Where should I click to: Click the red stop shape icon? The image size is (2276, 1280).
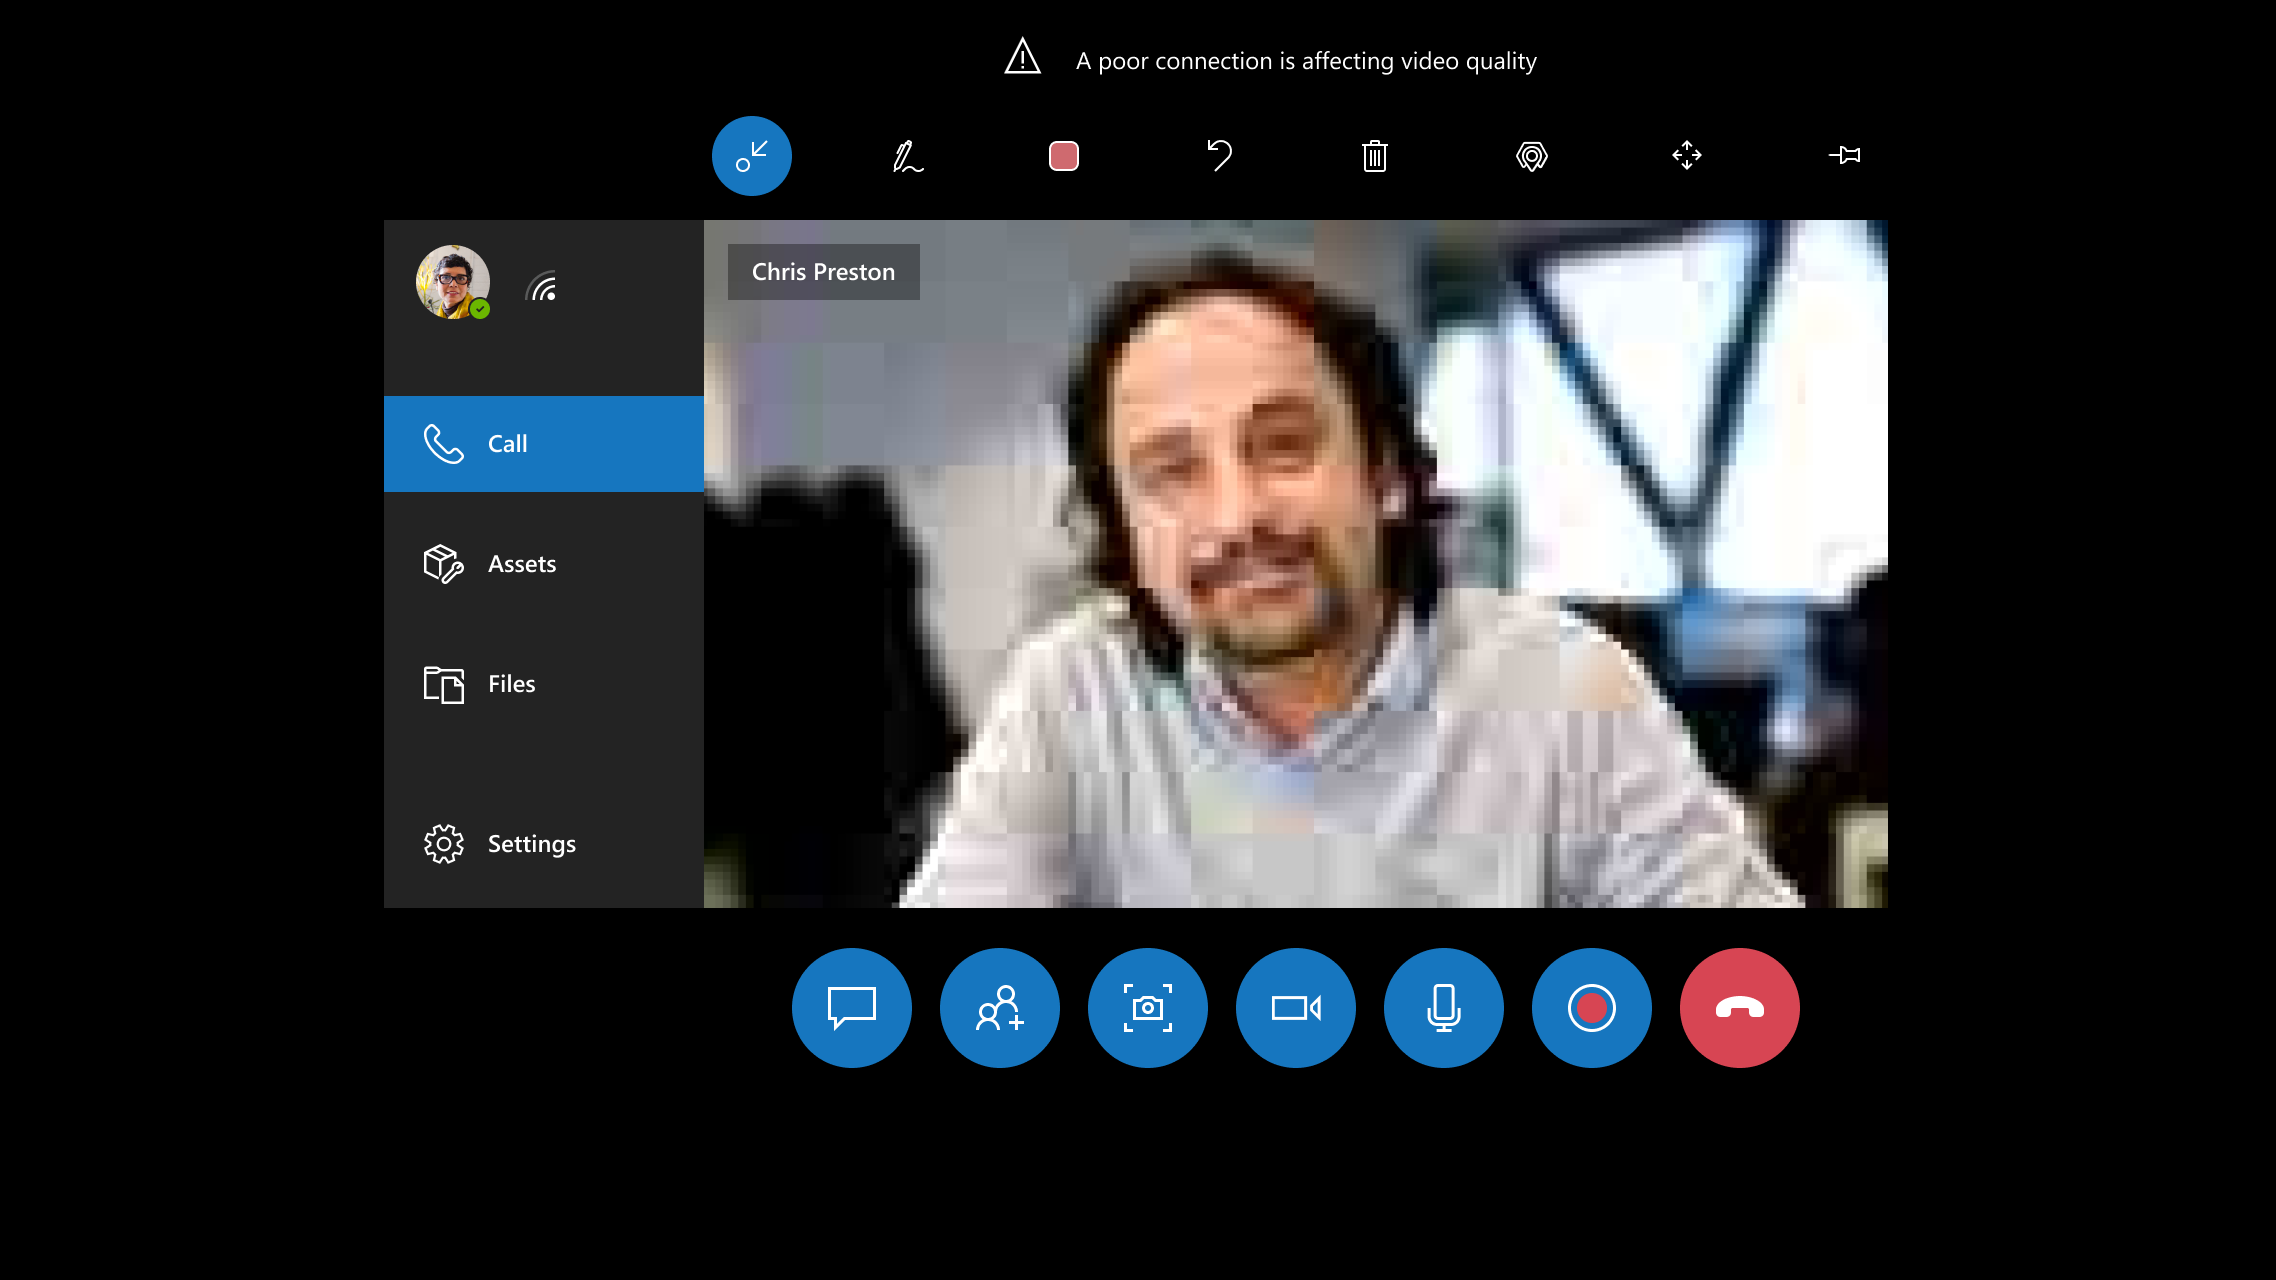click(1063, 156)
